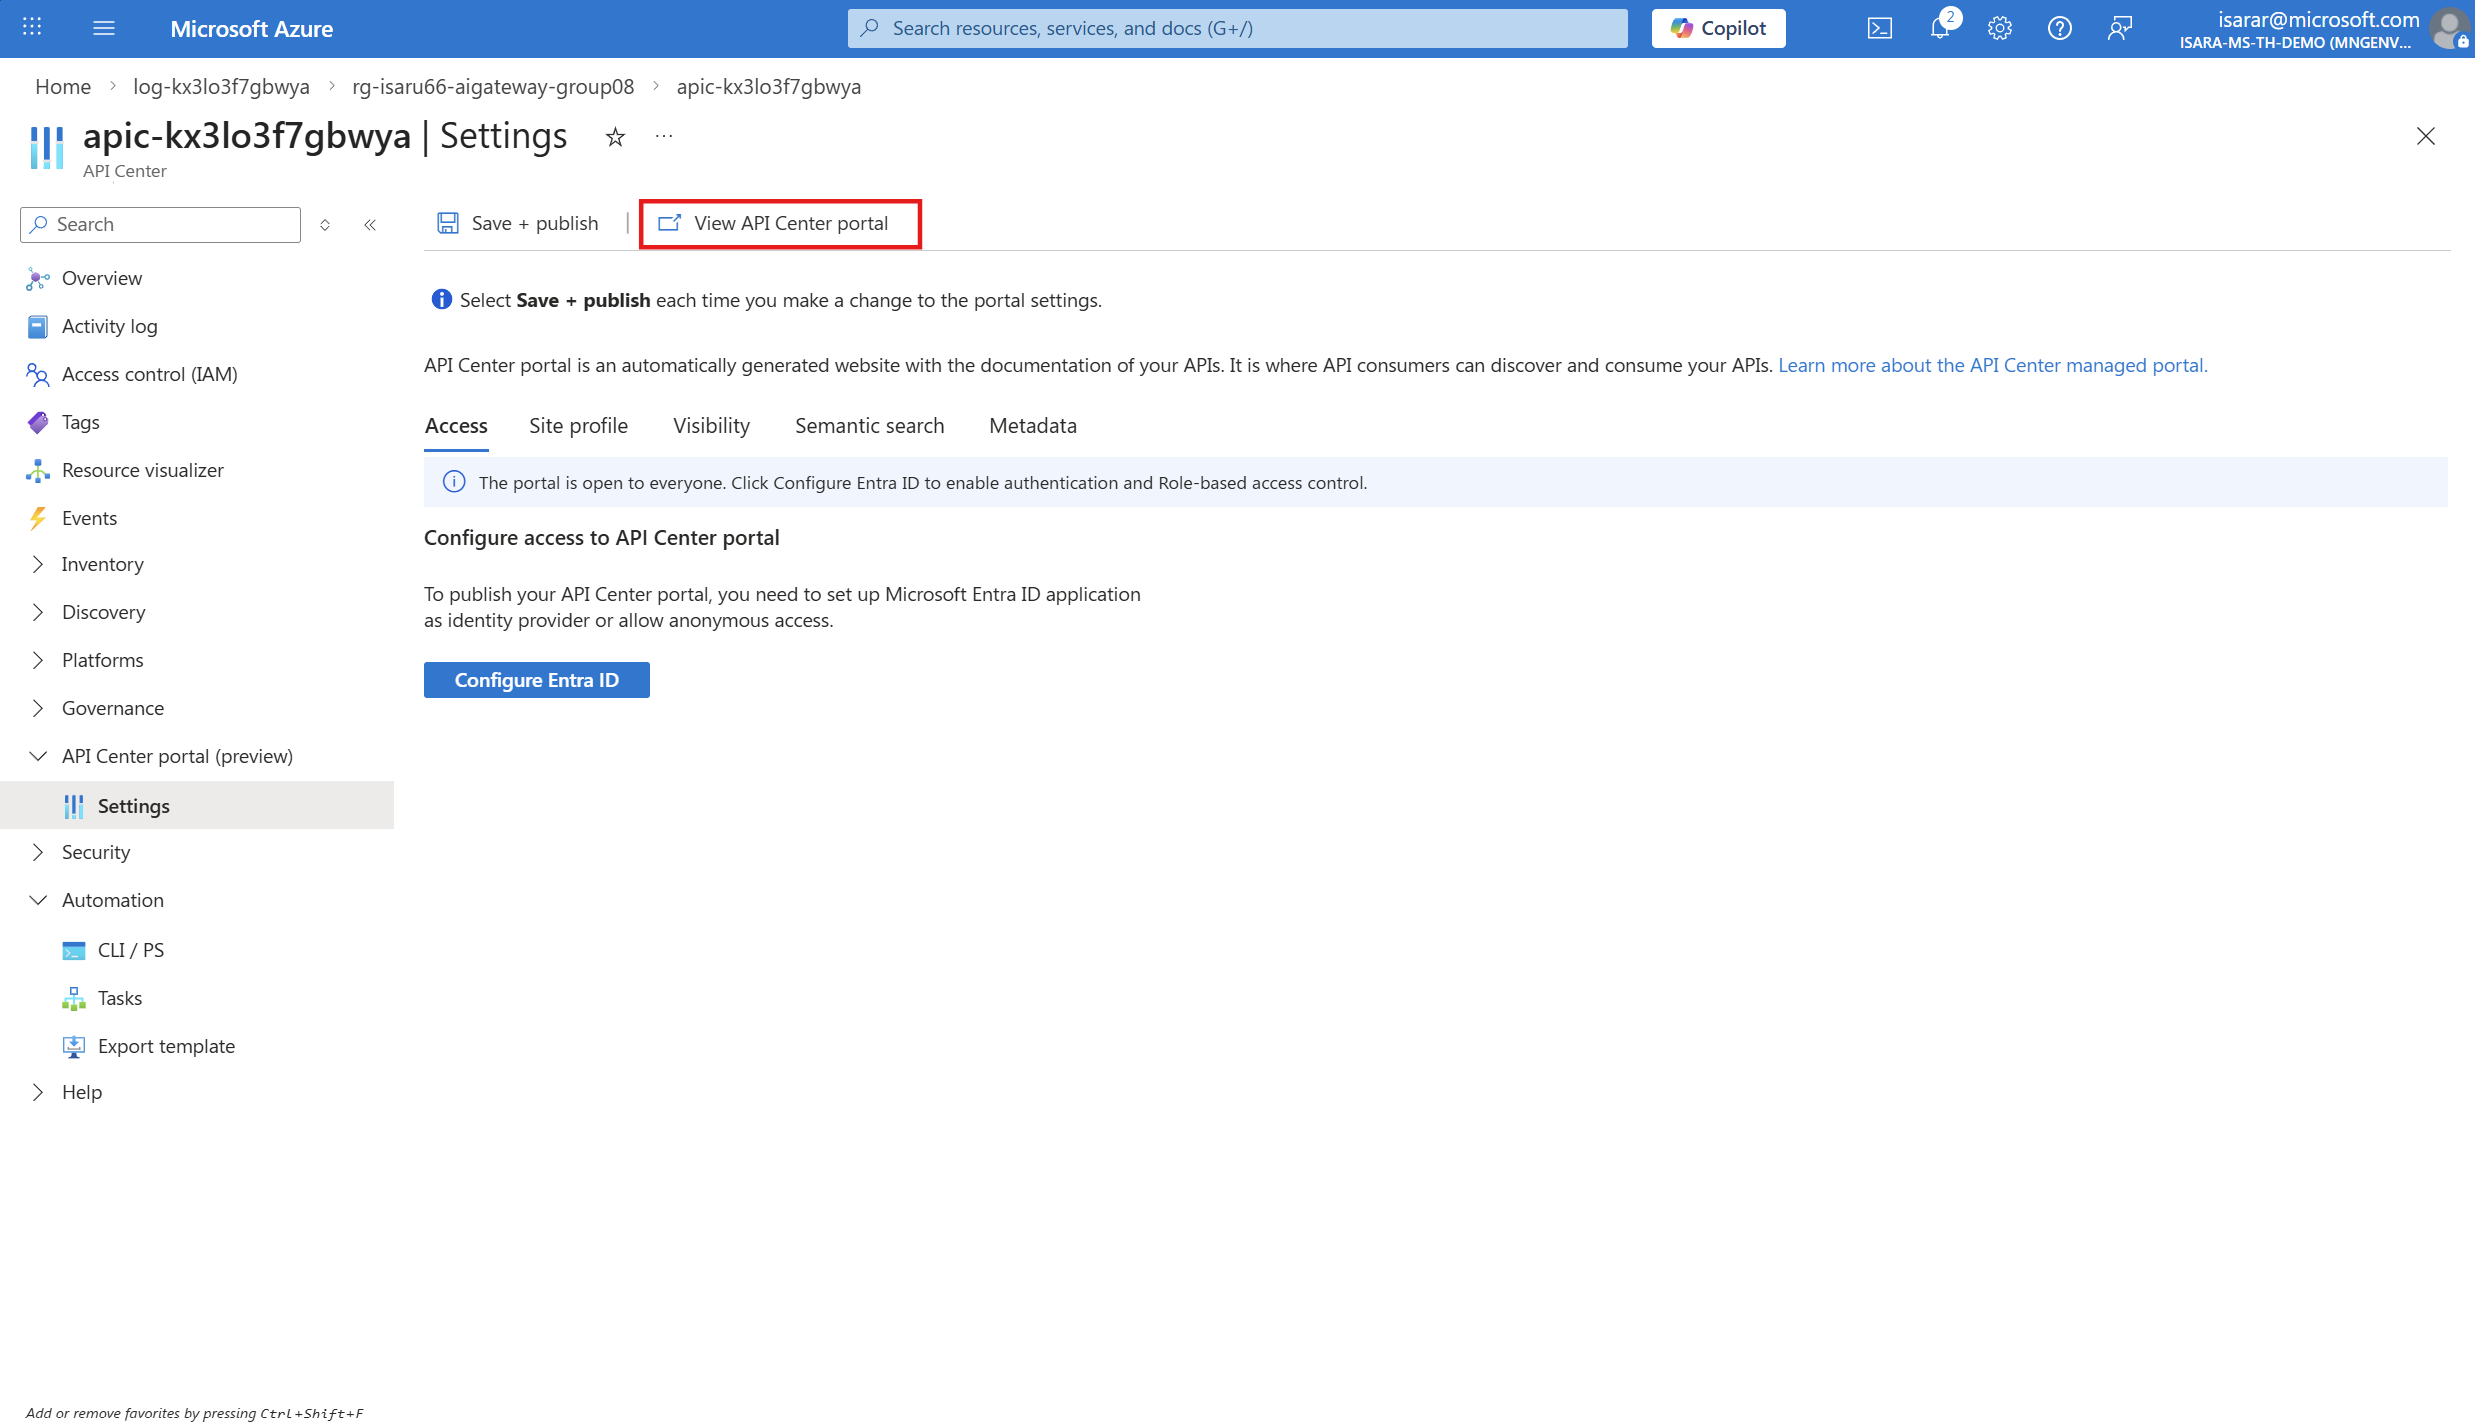Viewport: 2475px width, 1423px height.
Task: Open the hamburger portal menu
Action: 104,28
